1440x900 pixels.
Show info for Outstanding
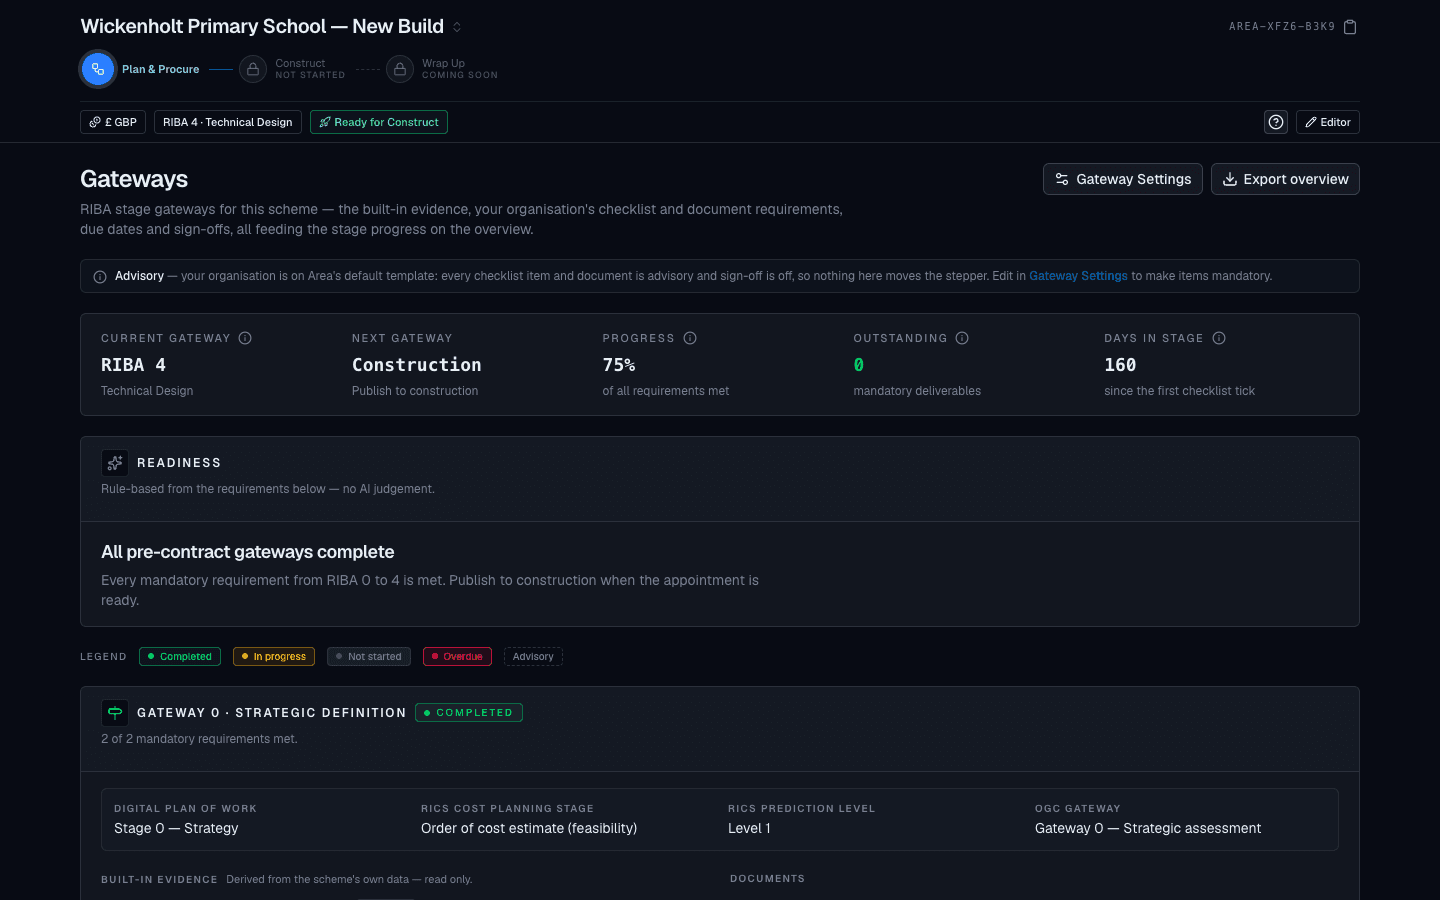tap(962, 338)
